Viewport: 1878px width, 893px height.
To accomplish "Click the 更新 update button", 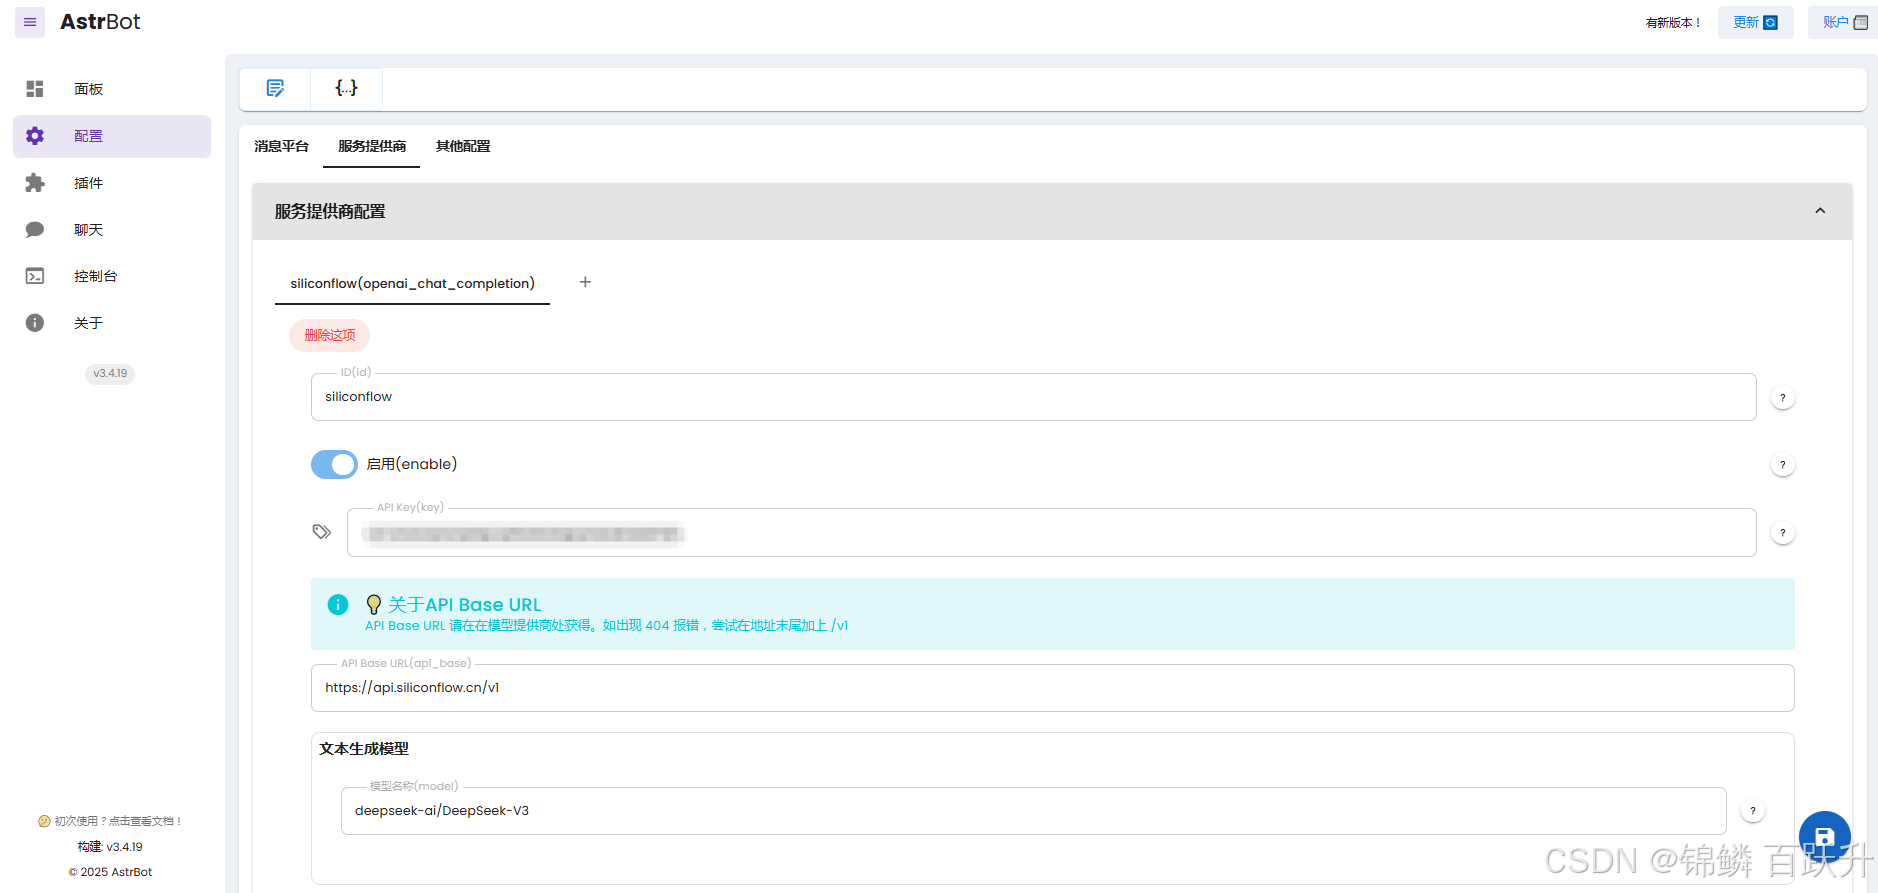I will click(x=1755, y=22).
